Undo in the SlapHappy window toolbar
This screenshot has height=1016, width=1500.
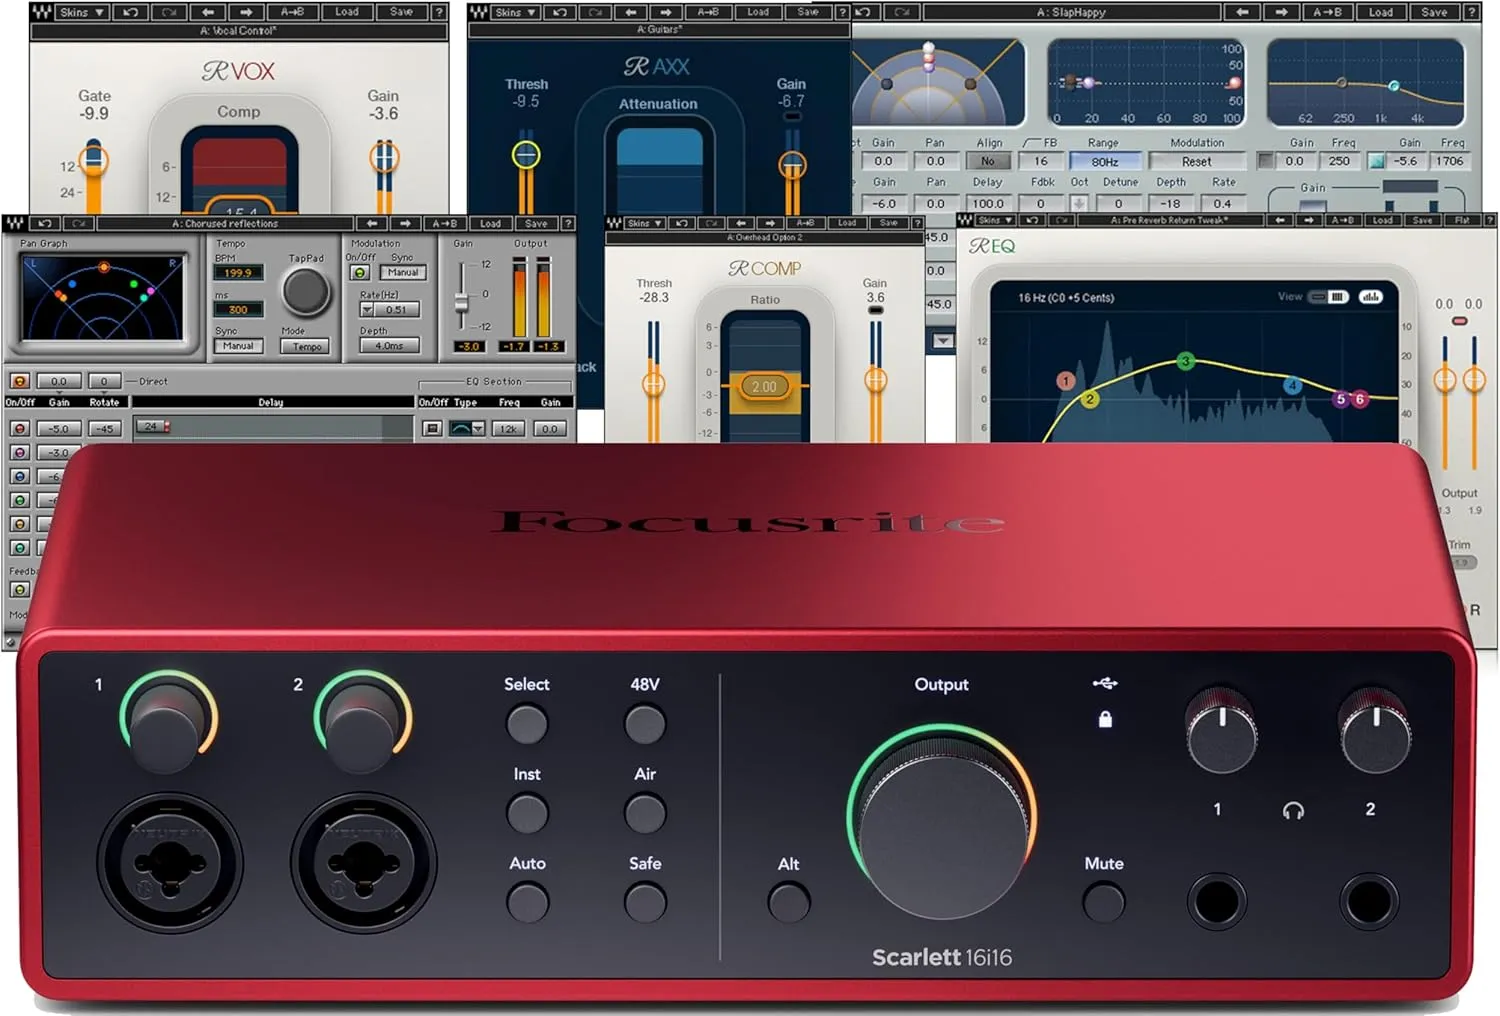[x=864, y=12]
